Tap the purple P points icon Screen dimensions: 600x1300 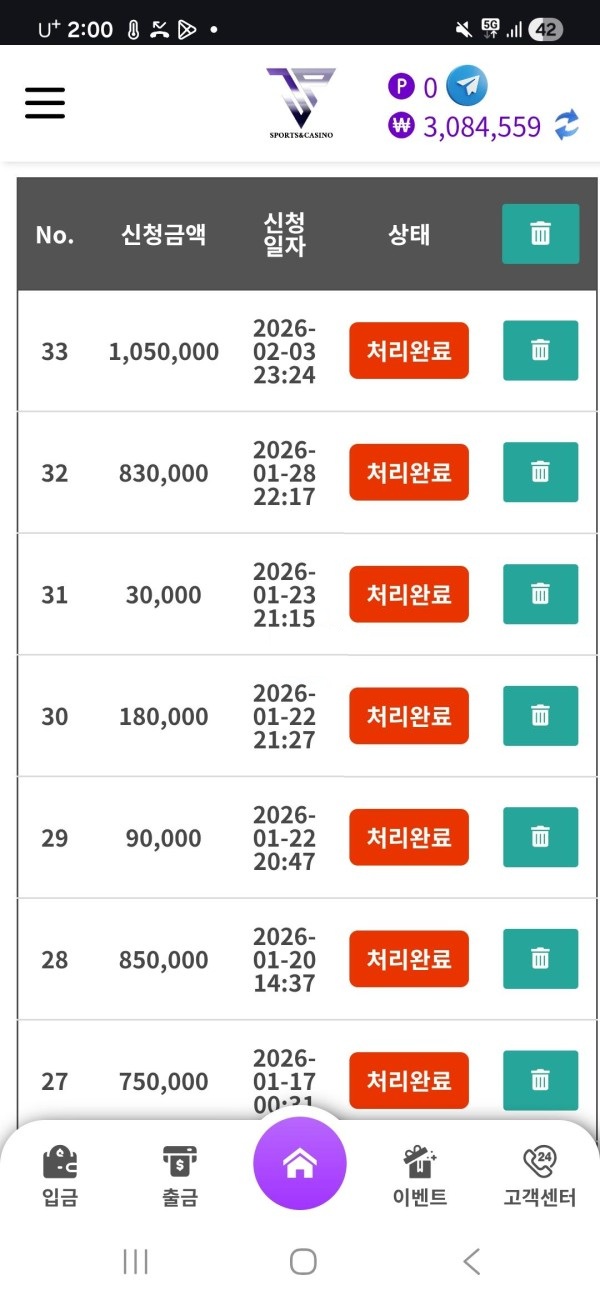401,87
